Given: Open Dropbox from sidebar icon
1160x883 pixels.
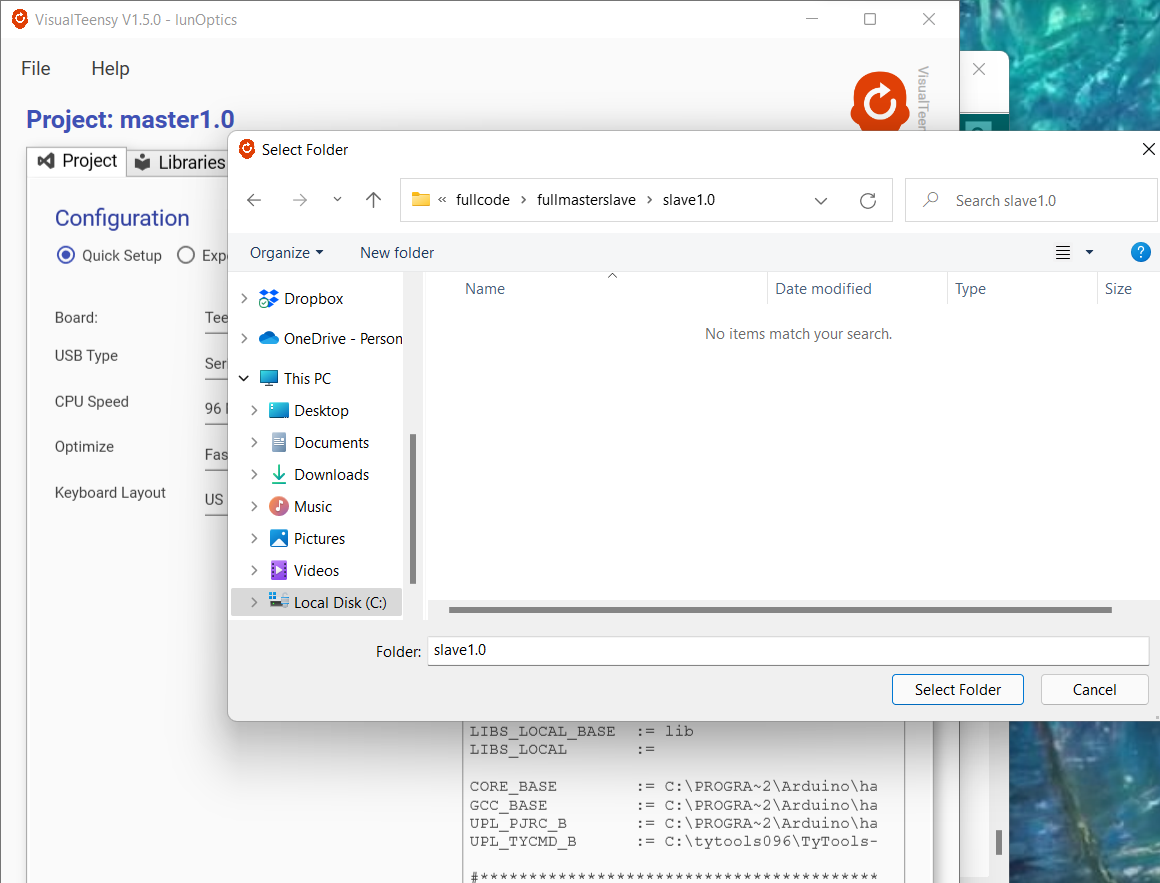Looking at the screenshot, I should 267,298.
